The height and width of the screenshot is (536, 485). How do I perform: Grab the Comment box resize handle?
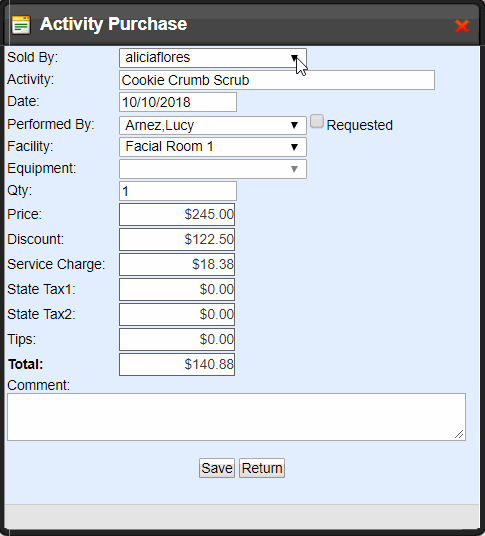pyautogui.click(x=459, y=434)
